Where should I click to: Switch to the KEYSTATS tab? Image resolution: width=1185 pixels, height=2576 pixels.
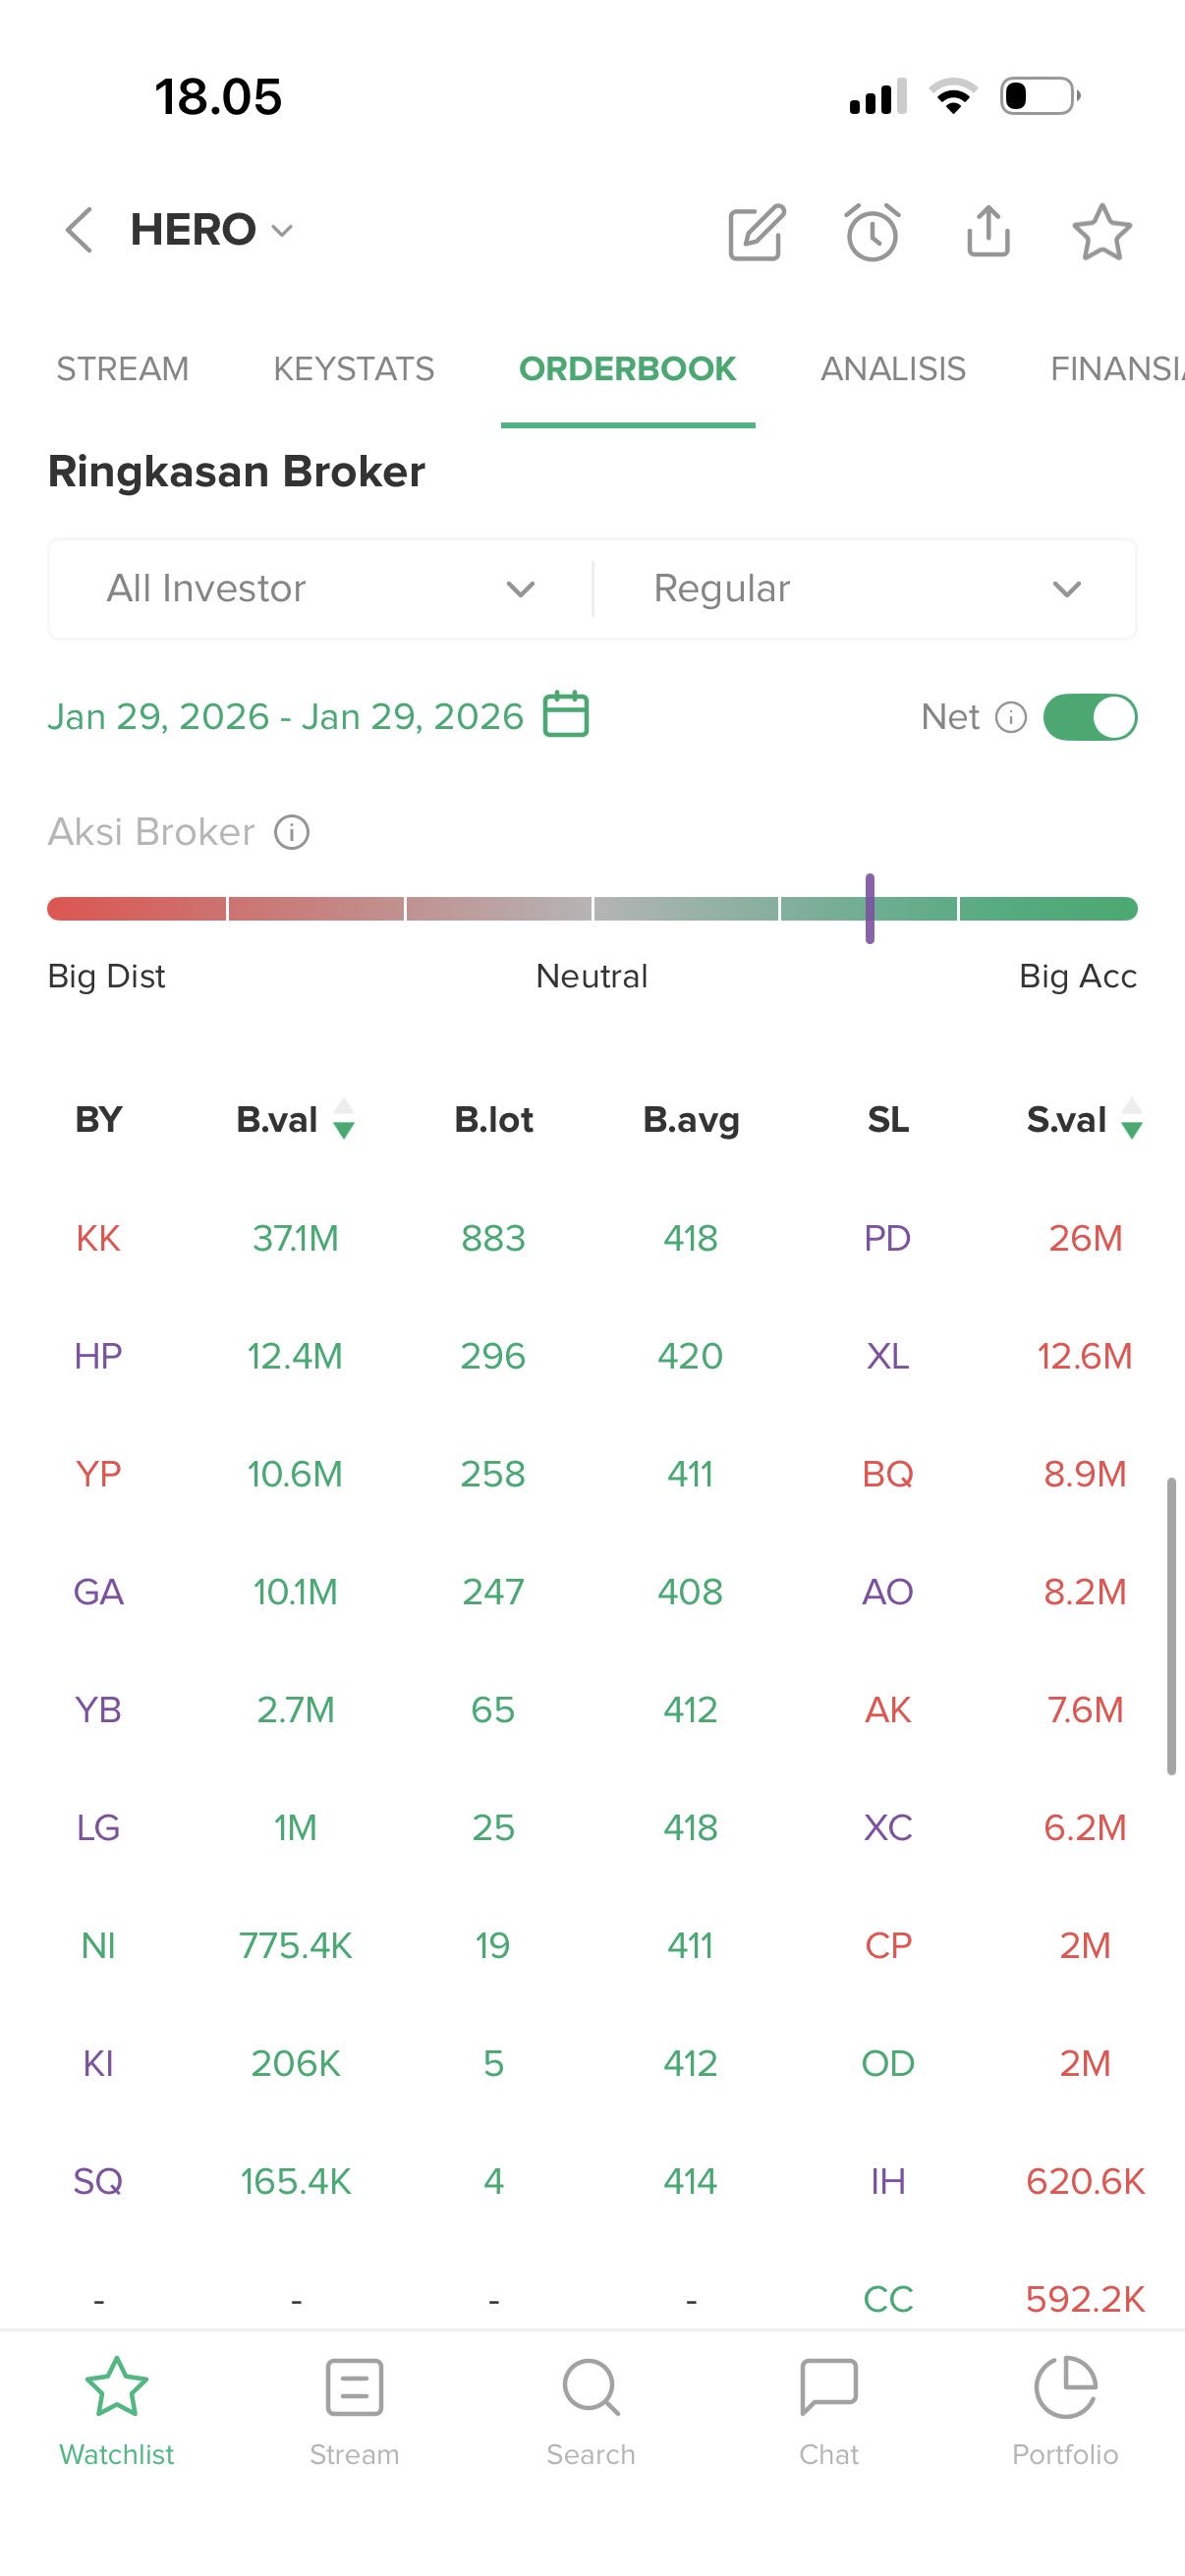click(x=354, y=369)
